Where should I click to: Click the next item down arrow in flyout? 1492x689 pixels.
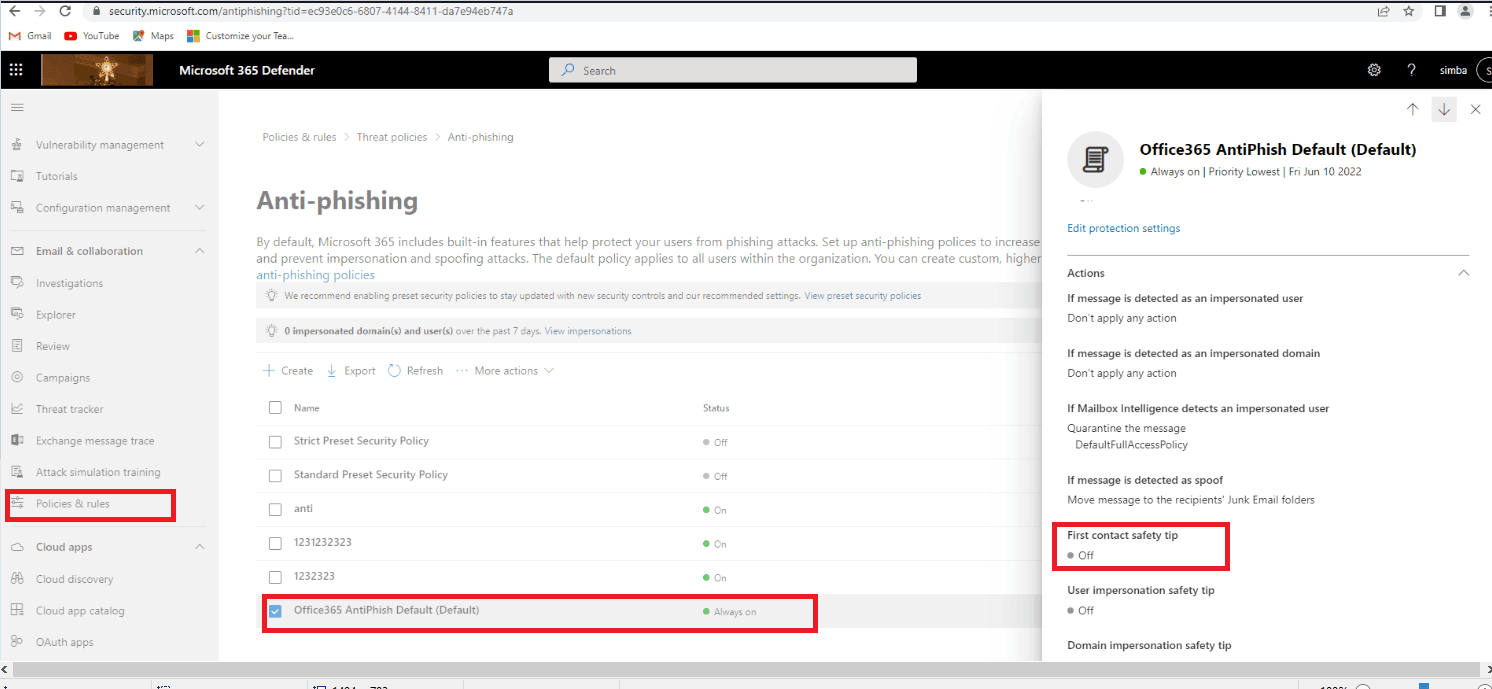pos(1443,109)
